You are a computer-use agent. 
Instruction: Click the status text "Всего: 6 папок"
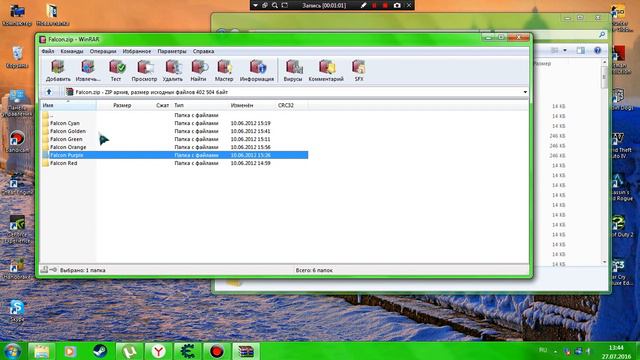[314, 270]
